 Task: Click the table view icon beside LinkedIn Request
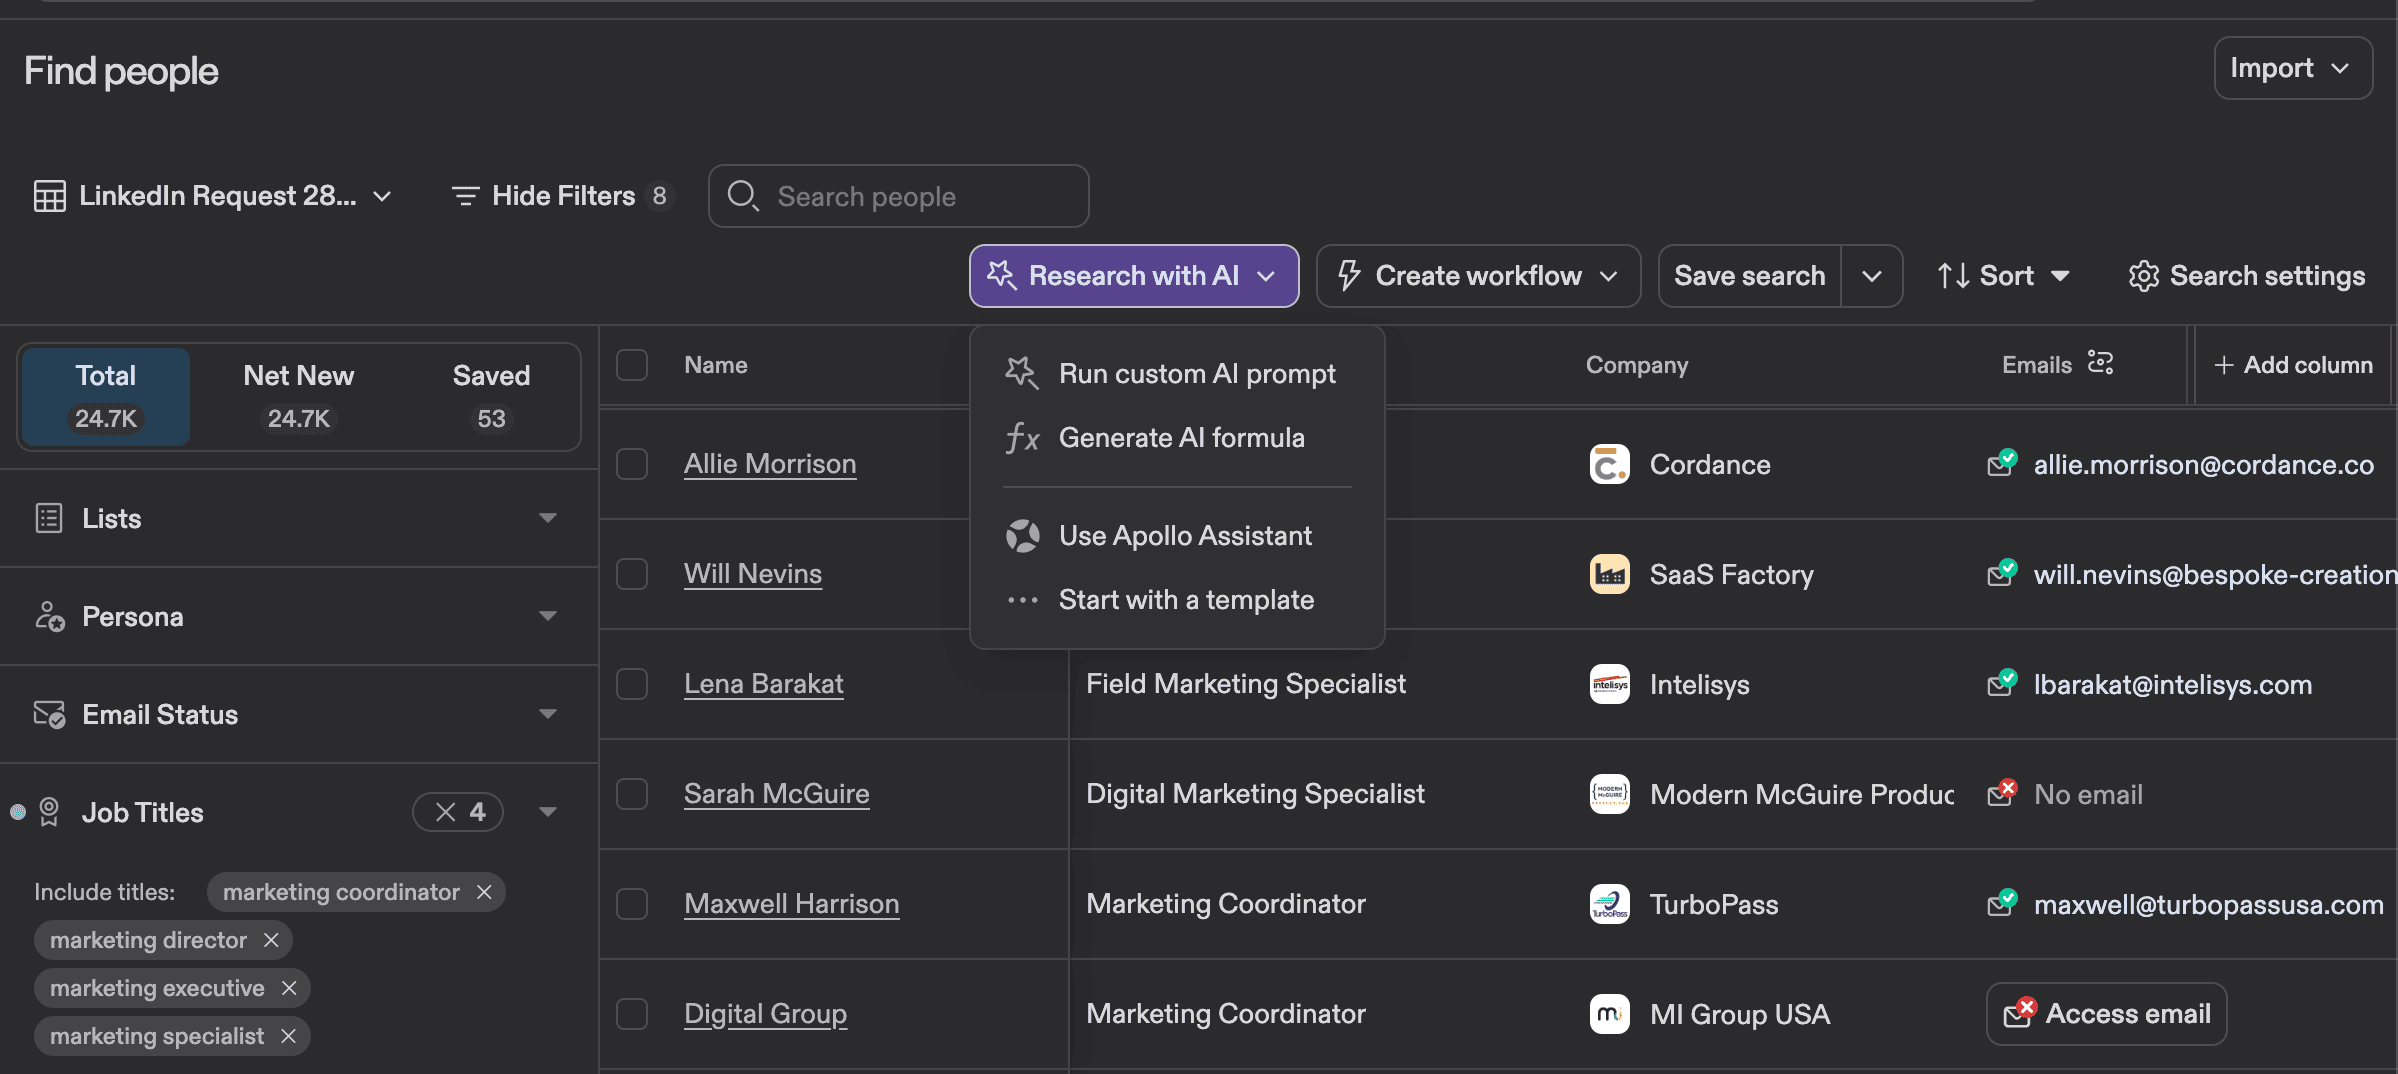49,196
